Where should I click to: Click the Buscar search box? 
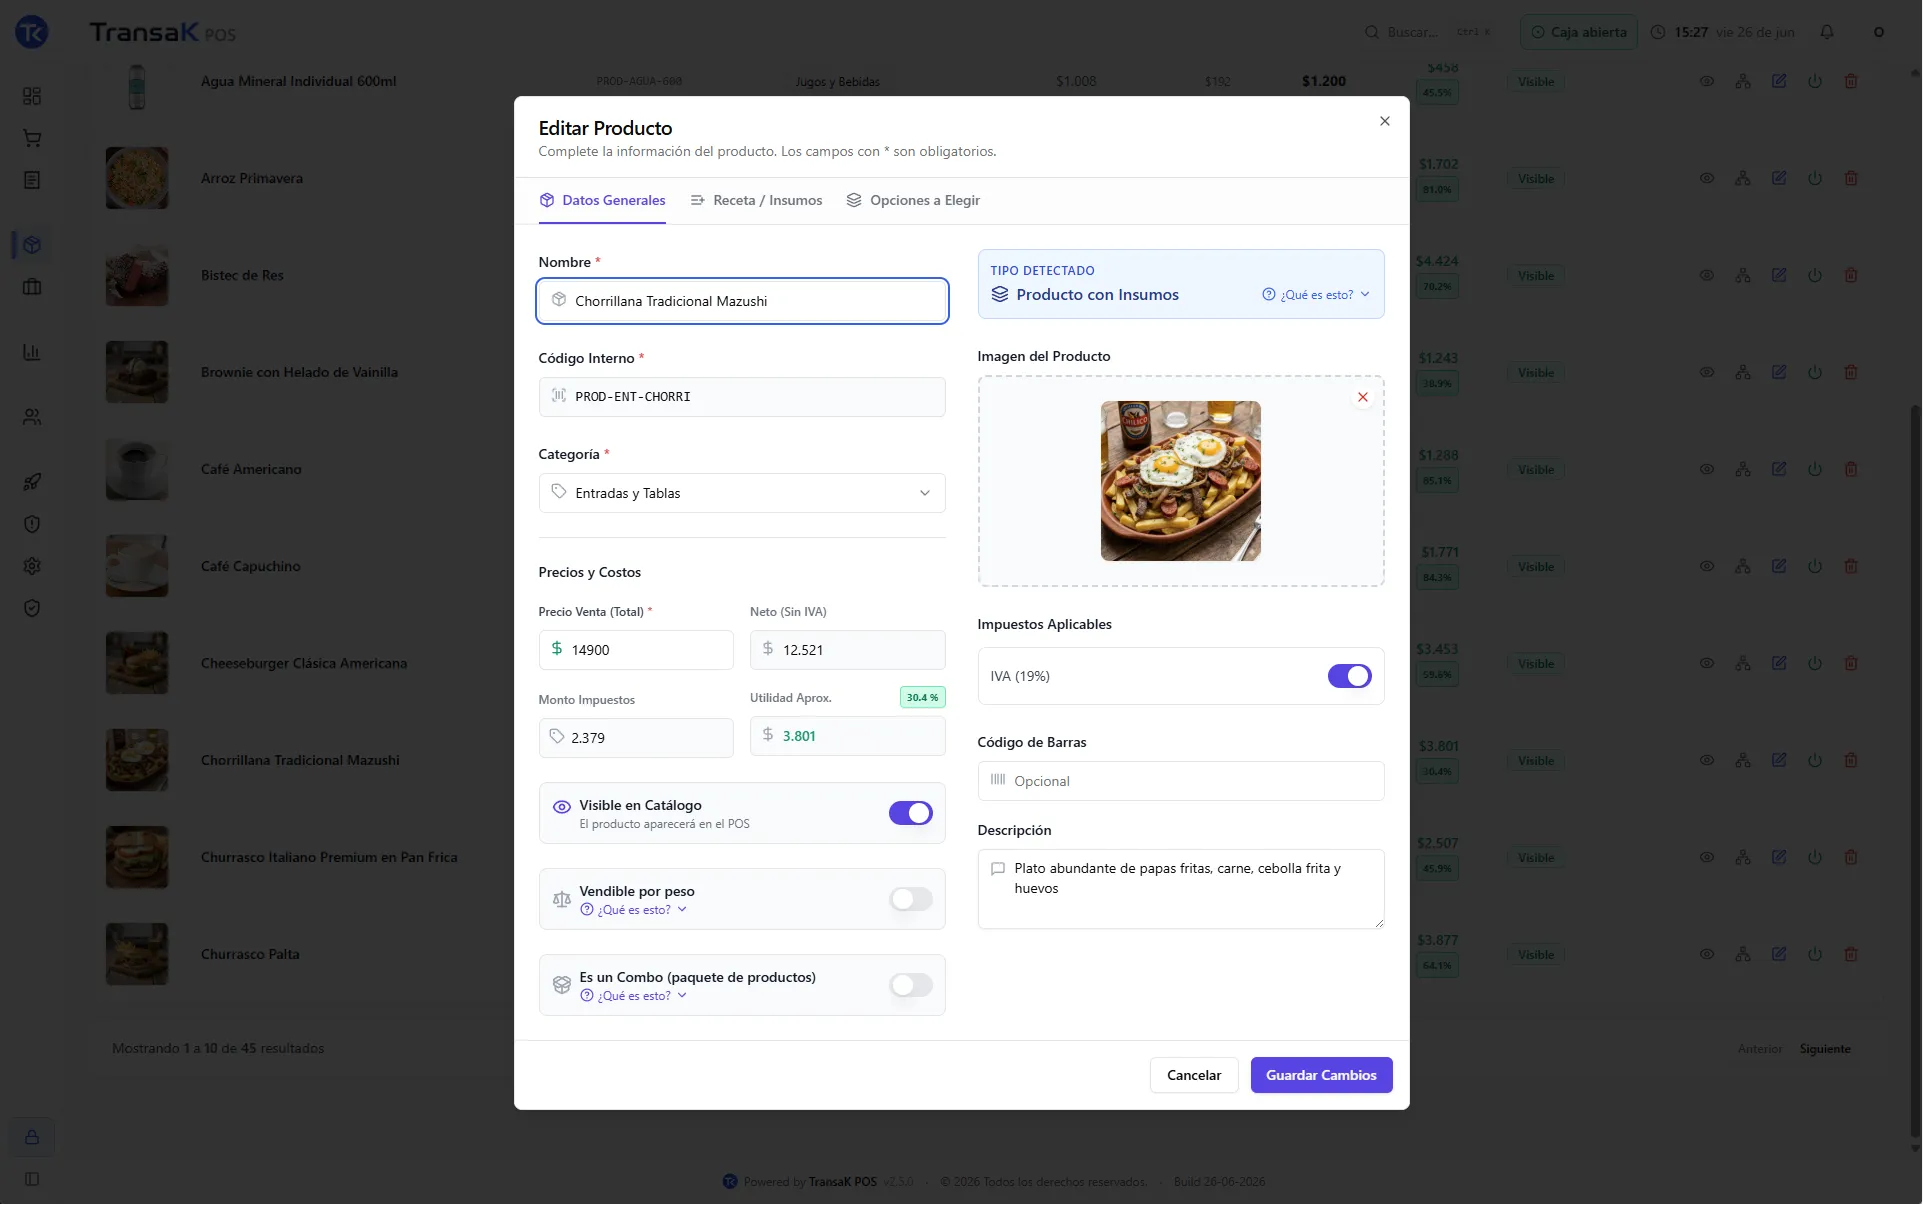pos(1429,32)
